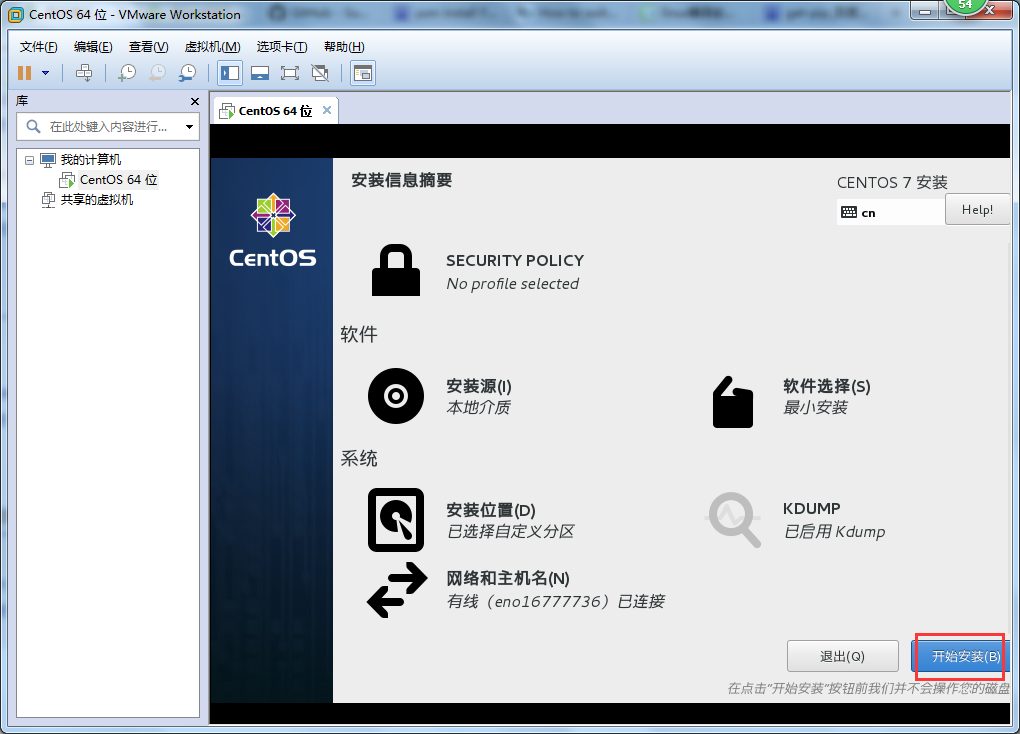Click the cn keyboard layout indicator
The height and width of the screenshot is (734, 1020).
(890, 212)
